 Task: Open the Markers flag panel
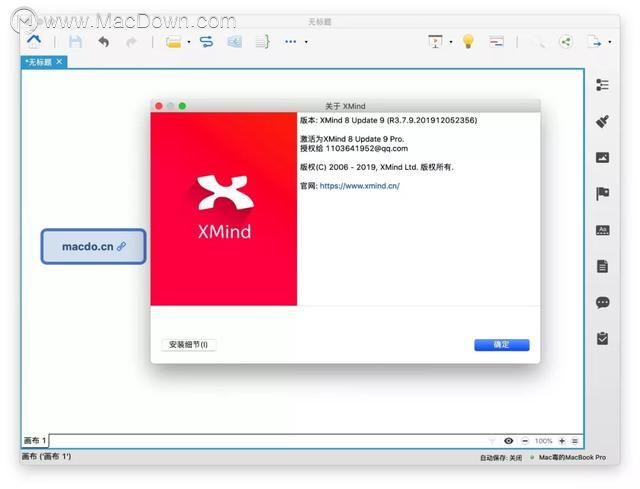click(x=602, y=193)
